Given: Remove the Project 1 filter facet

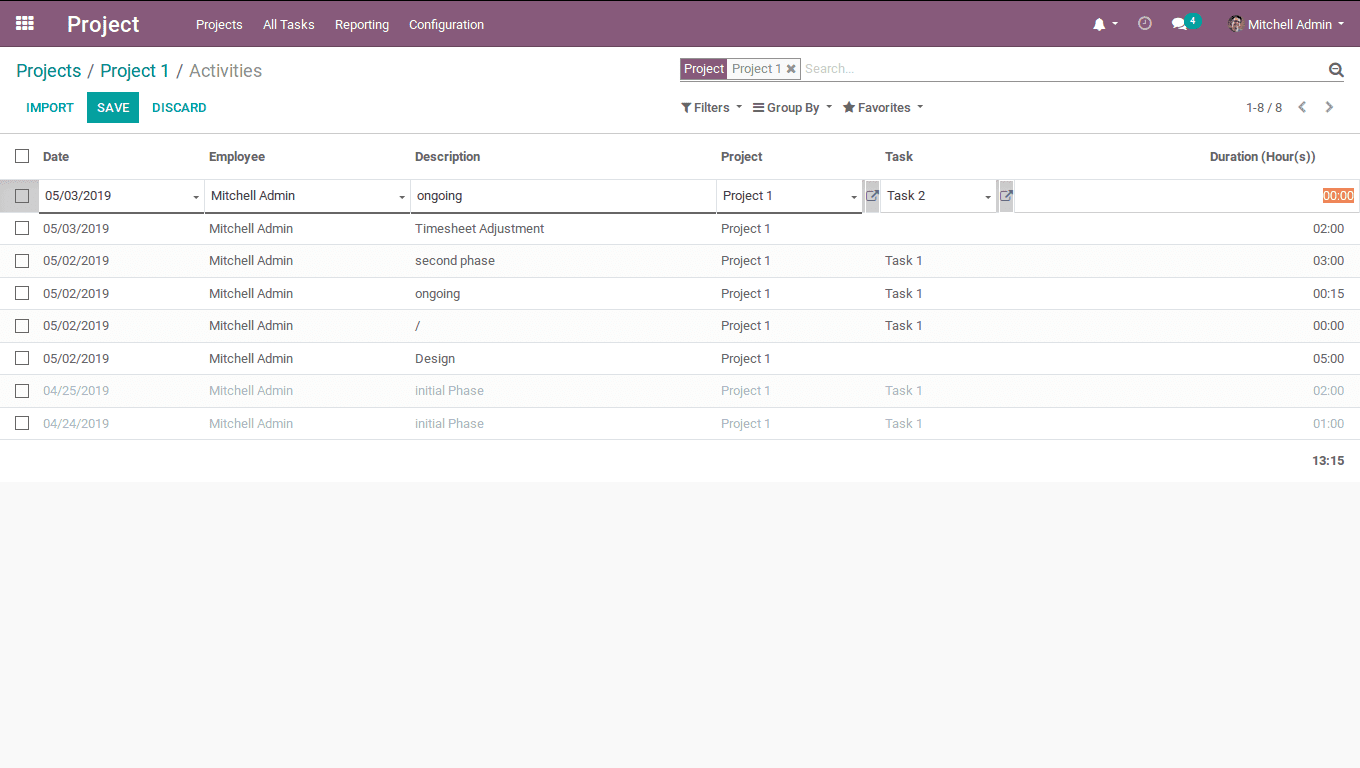Looking at the screenshot, I should click(791, 69).
